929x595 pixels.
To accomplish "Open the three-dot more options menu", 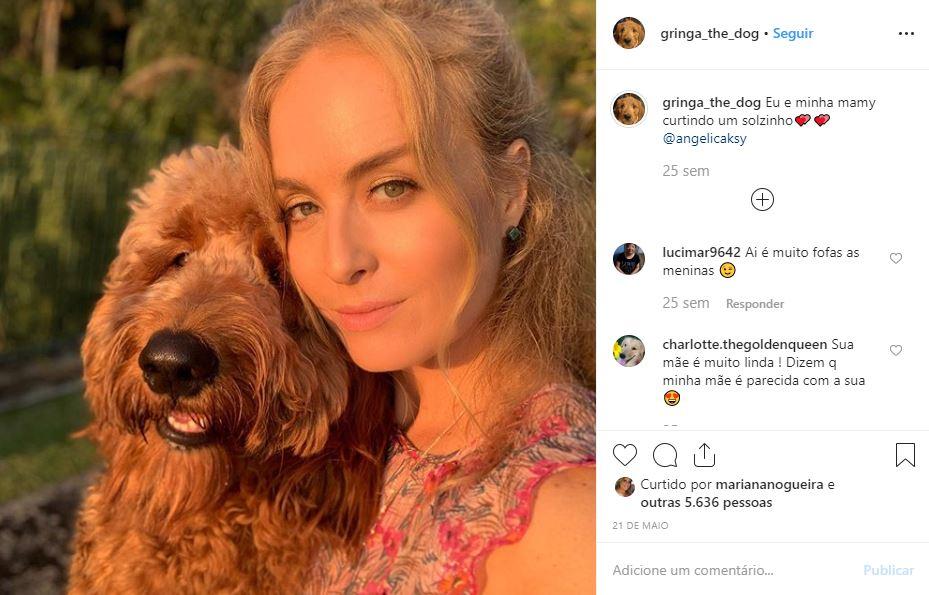I will pos(906,33).
